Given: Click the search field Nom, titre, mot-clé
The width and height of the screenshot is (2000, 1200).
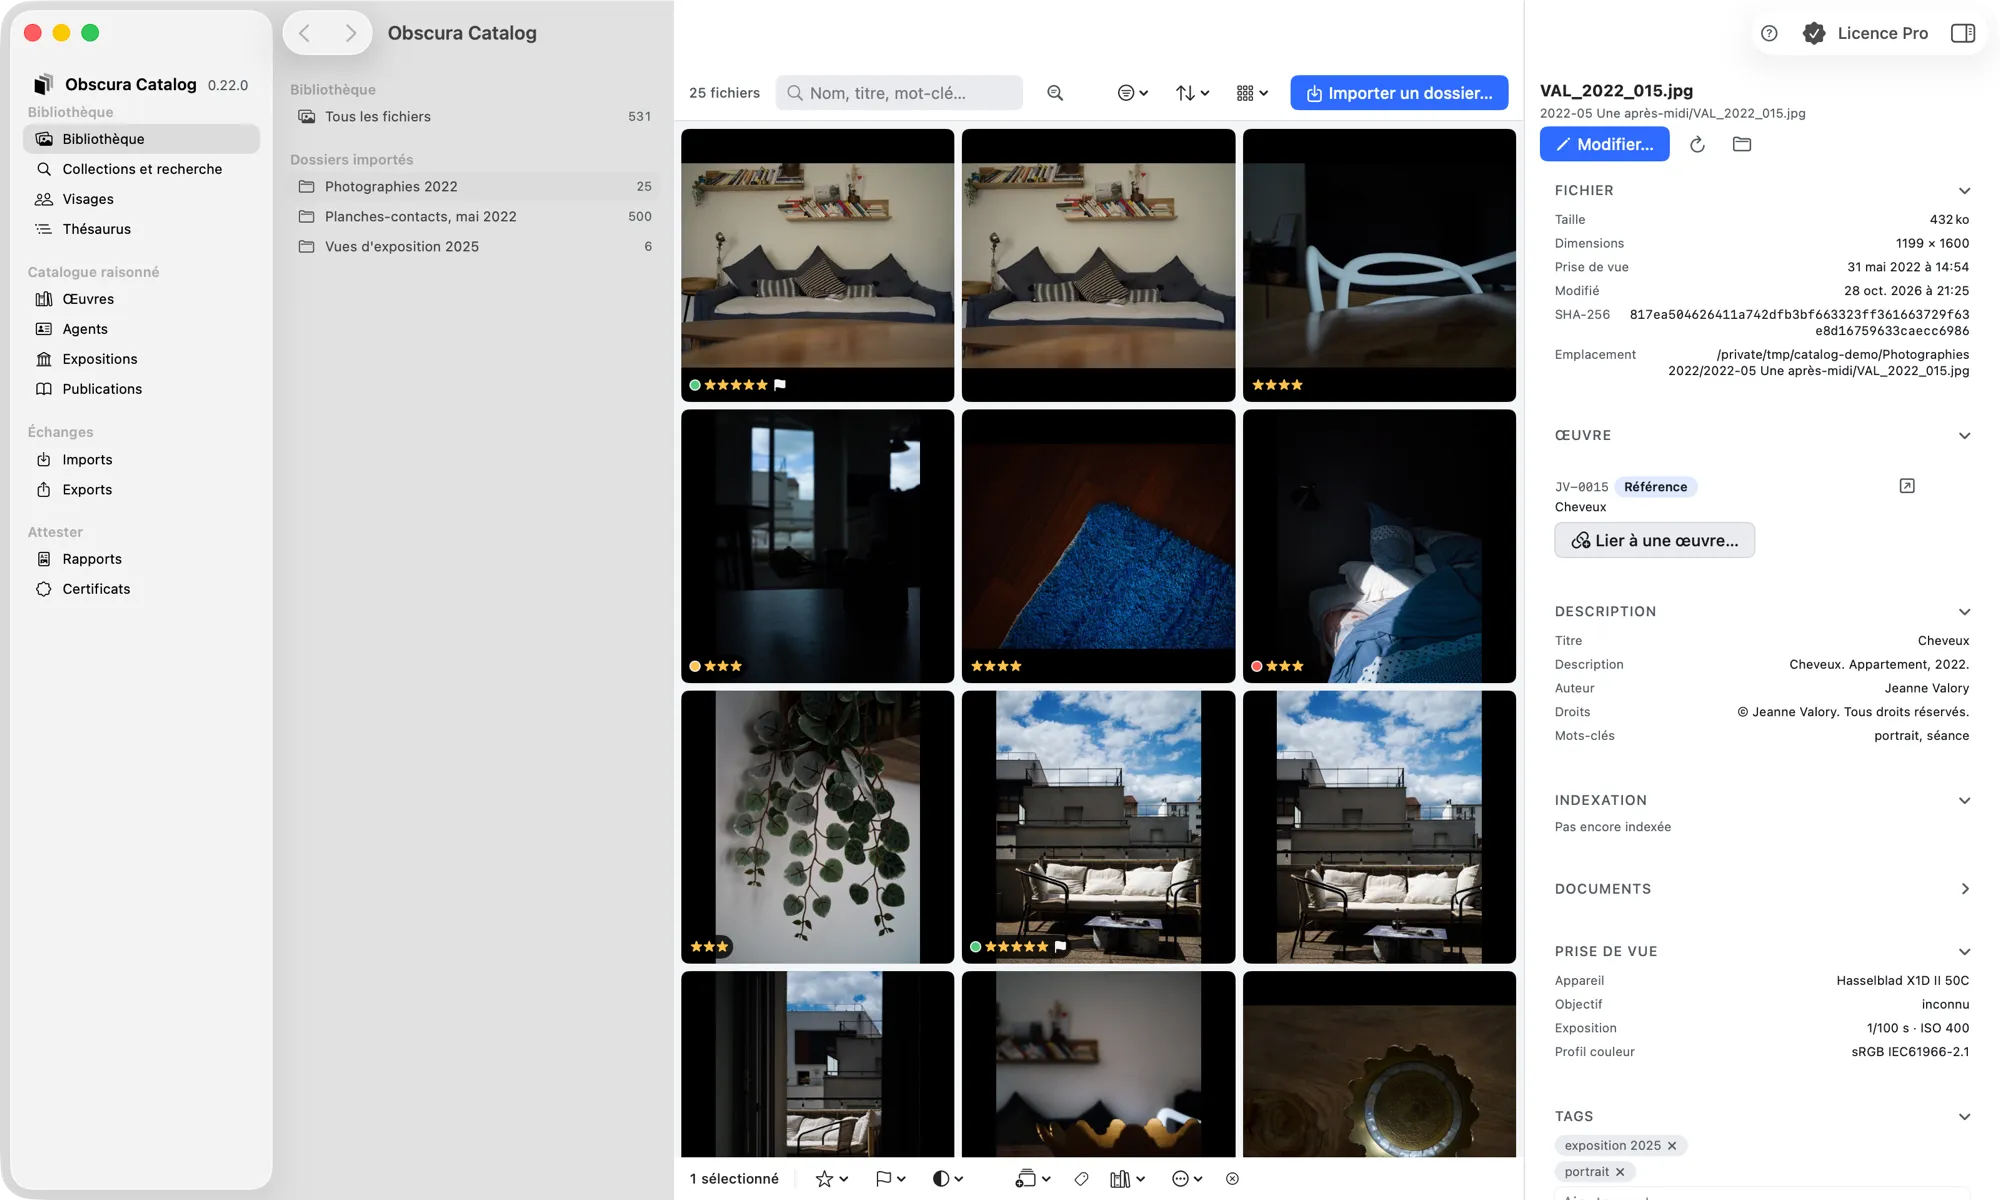Looking at the screenshot, I should tap(899, 93).
